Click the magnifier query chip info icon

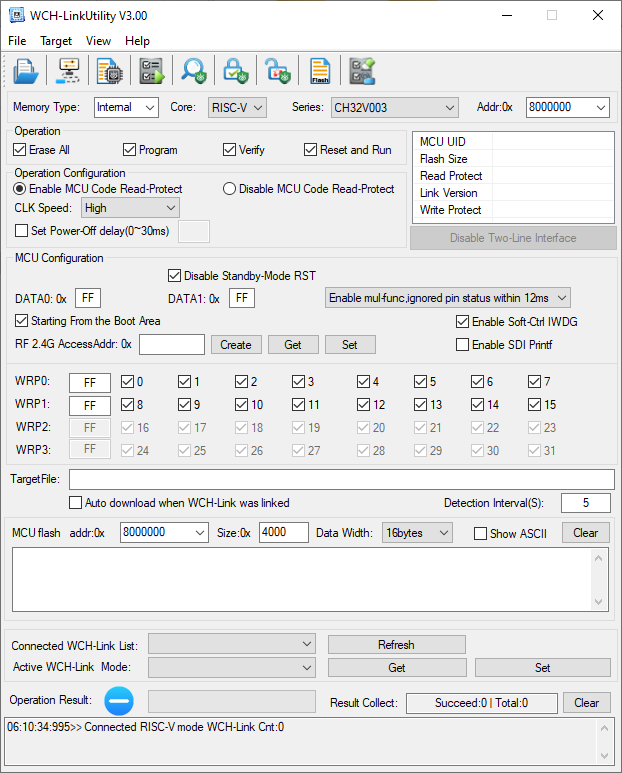[x=194, y=71]
